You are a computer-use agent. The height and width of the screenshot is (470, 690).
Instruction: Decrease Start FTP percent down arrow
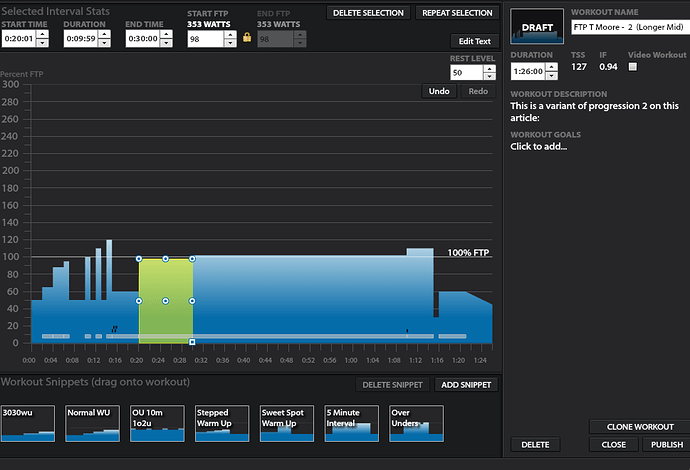pos(230,43)
